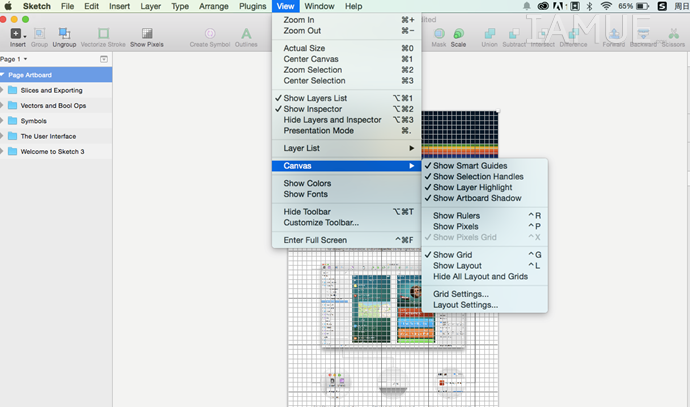
Task: Expand the Symbols folder arrow
Action: (x=2, y=121)
